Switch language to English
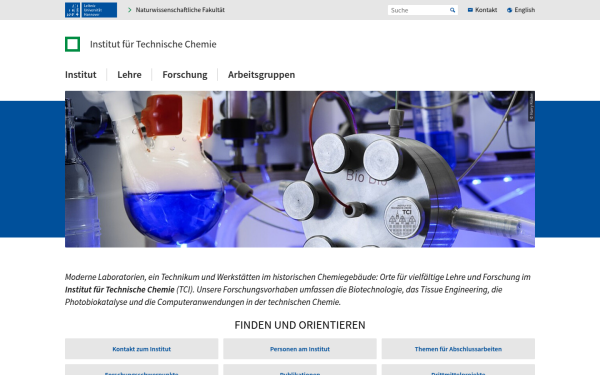The width and height of the screenshot is (600, 375). point(524,10)
